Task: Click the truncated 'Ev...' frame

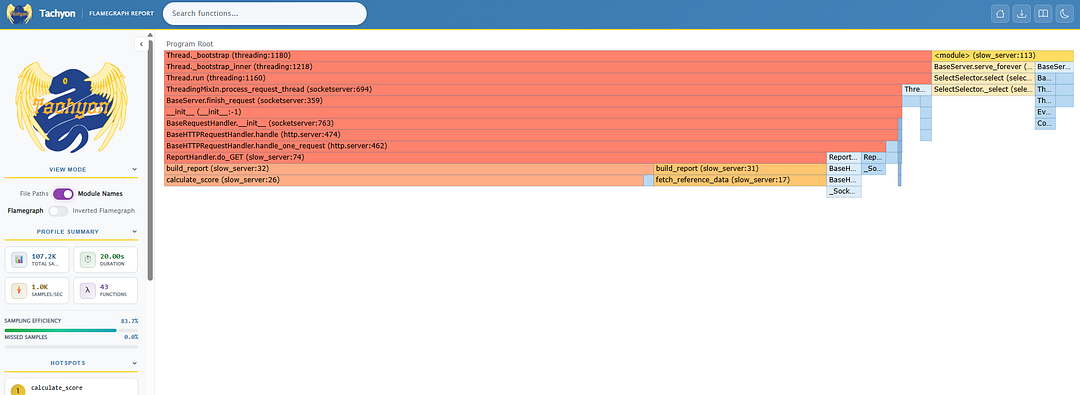Action: point(1044,112)
